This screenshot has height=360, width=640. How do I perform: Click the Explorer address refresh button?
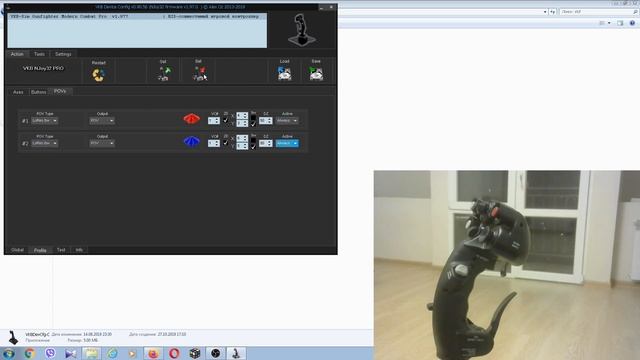[553, 12]
